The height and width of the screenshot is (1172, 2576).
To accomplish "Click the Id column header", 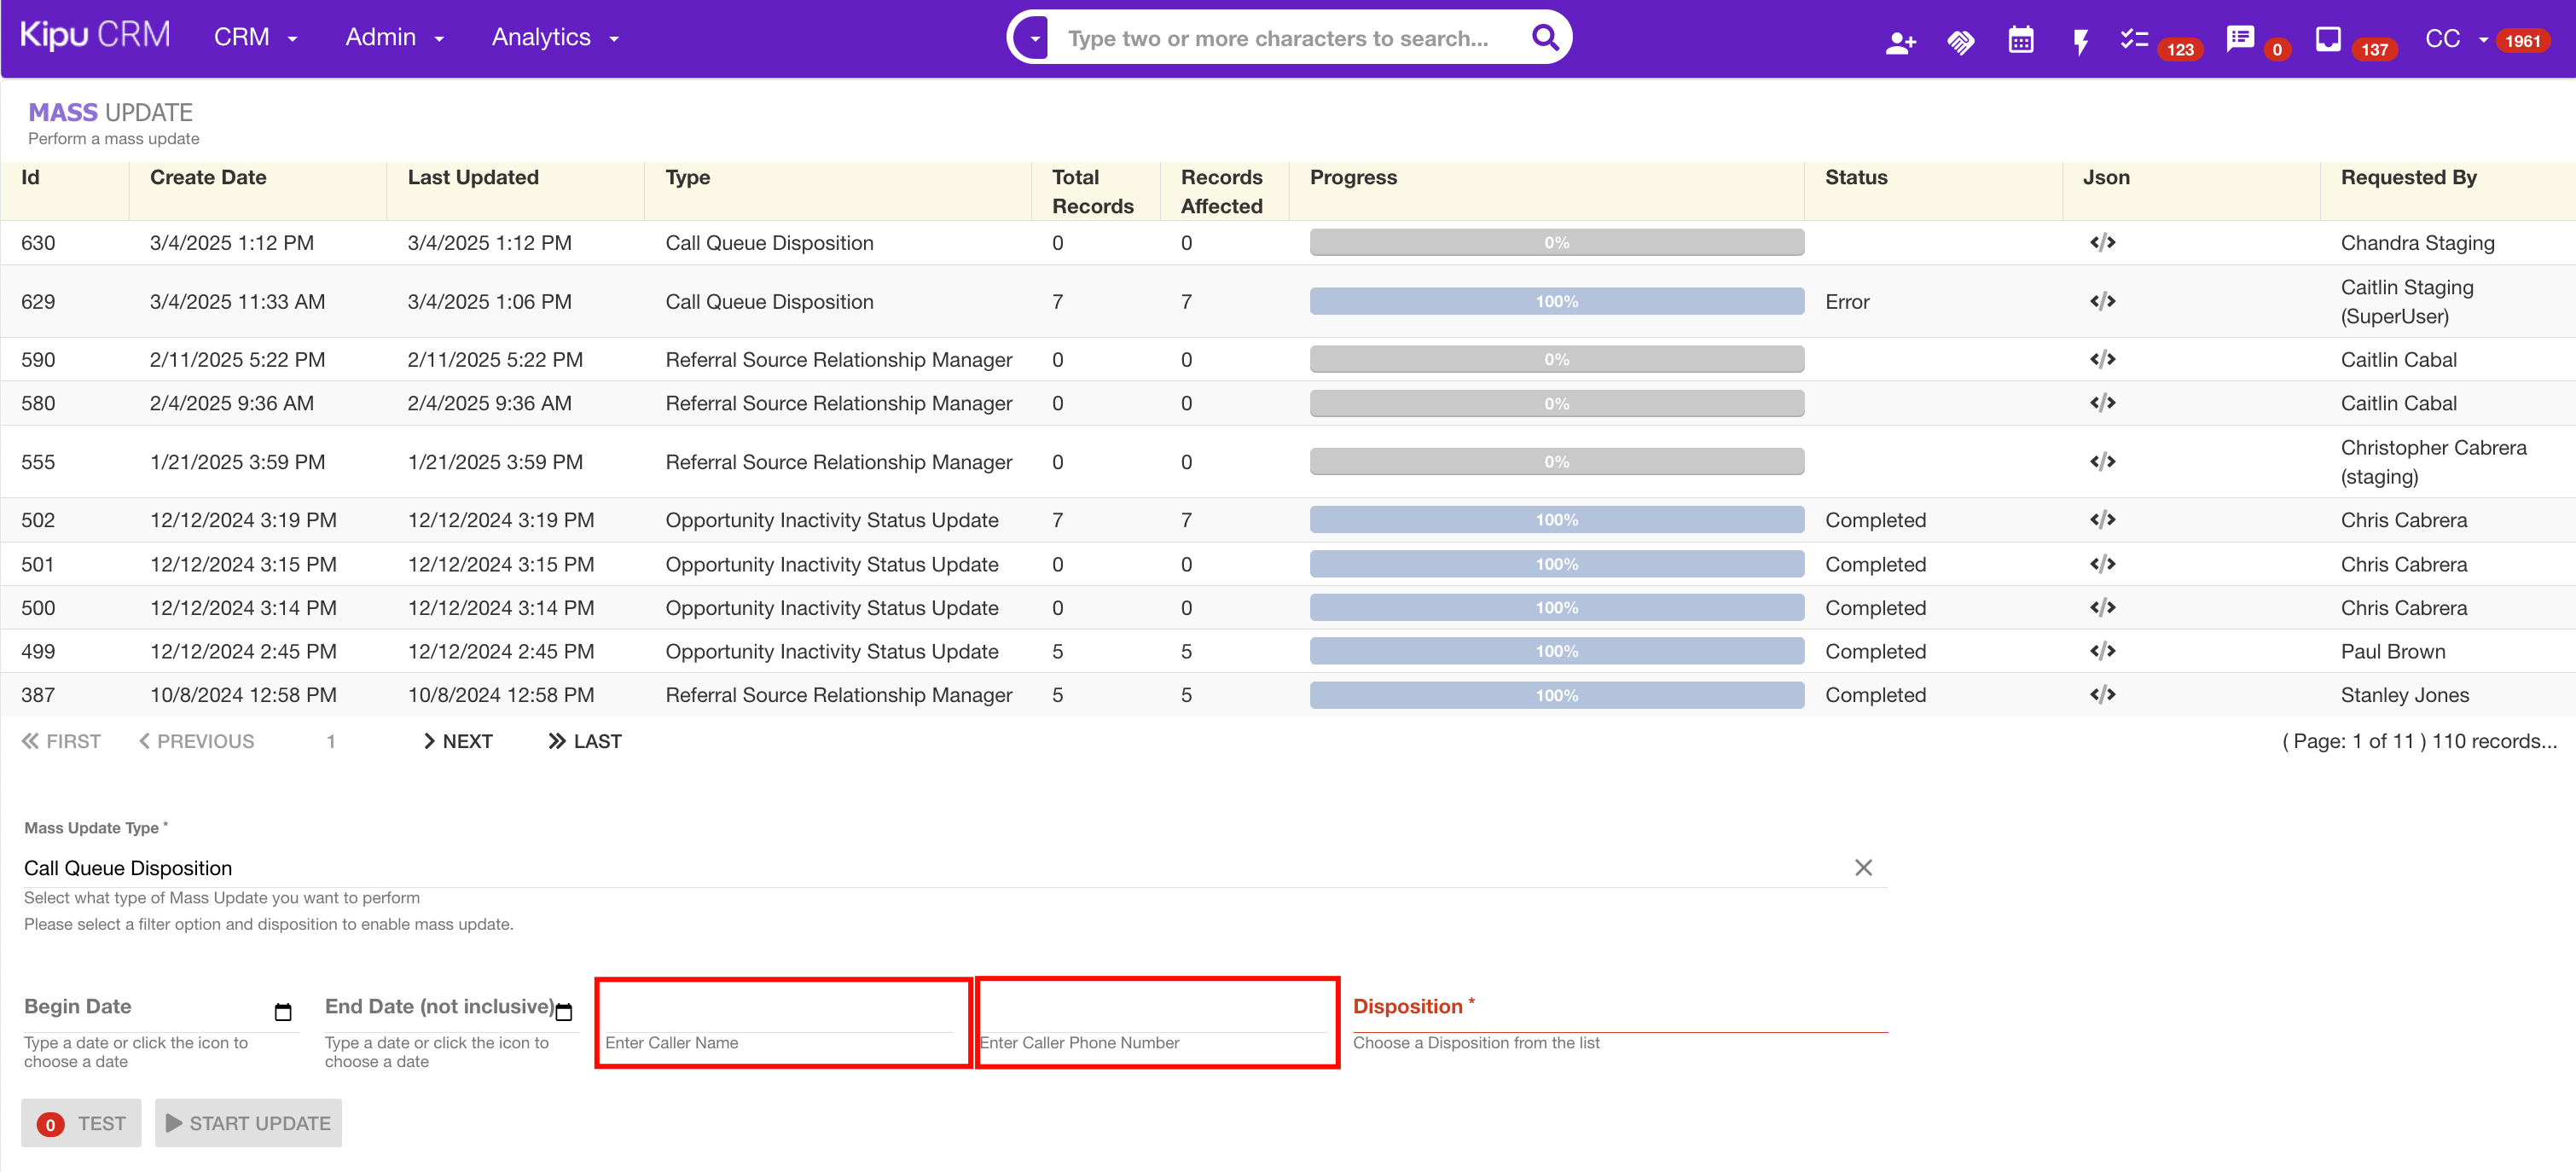I will (31, 177).
